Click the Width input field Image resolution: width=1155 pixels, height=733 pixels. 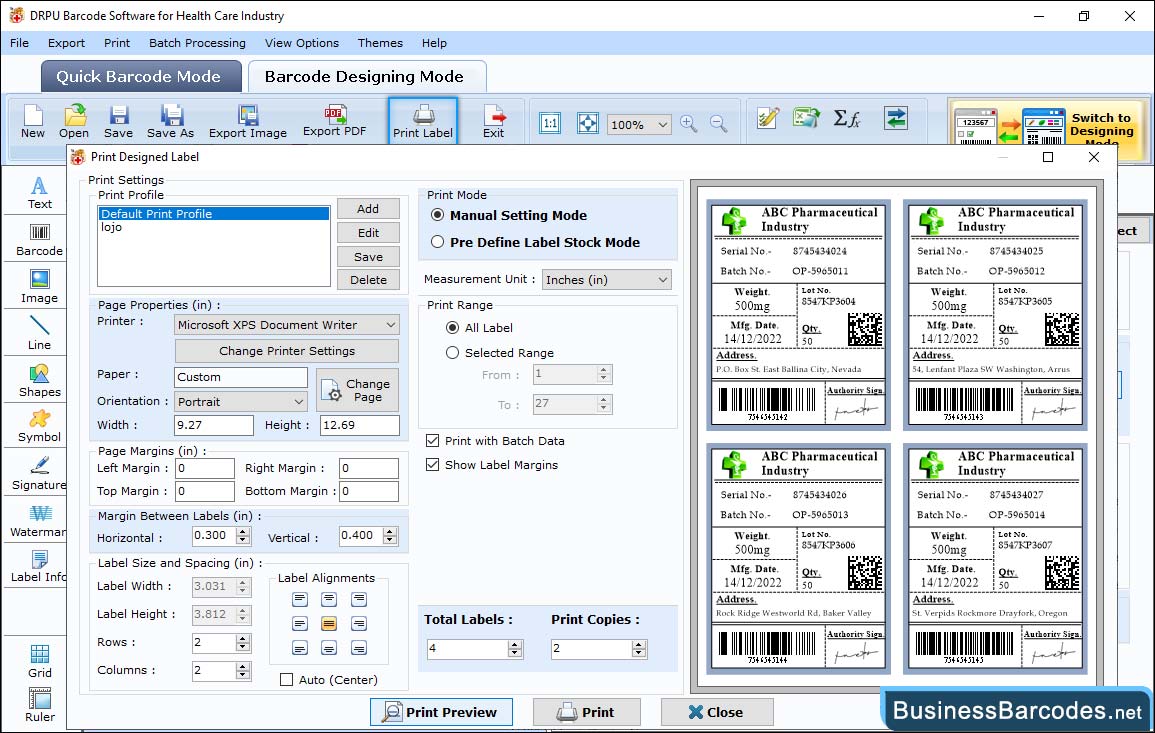point(214,425)
